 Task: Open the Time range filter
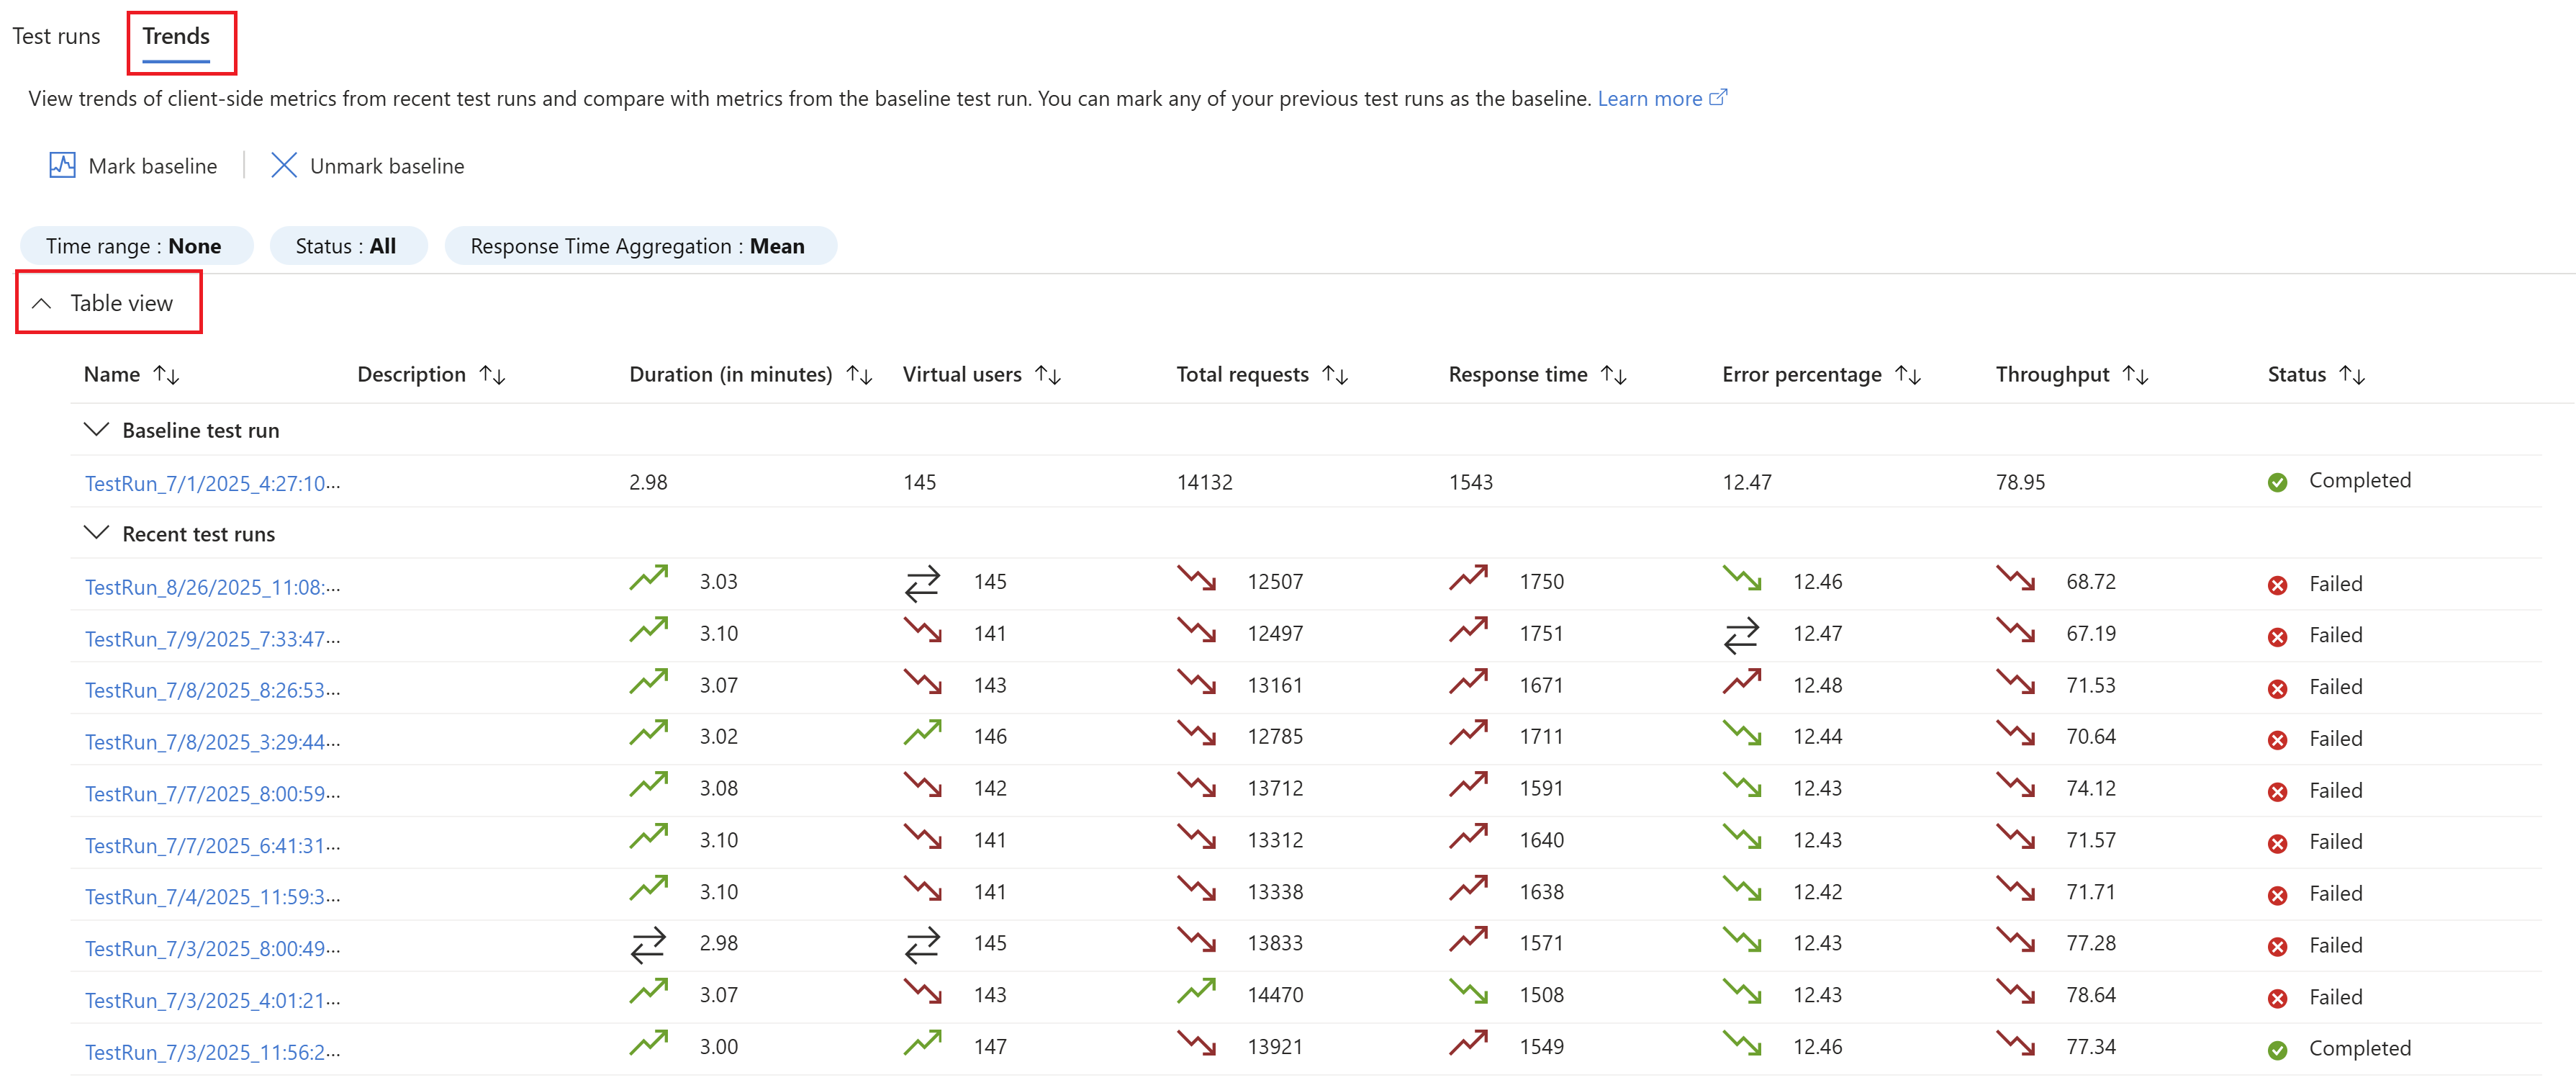pyautogui.click(x=136, y=246)
